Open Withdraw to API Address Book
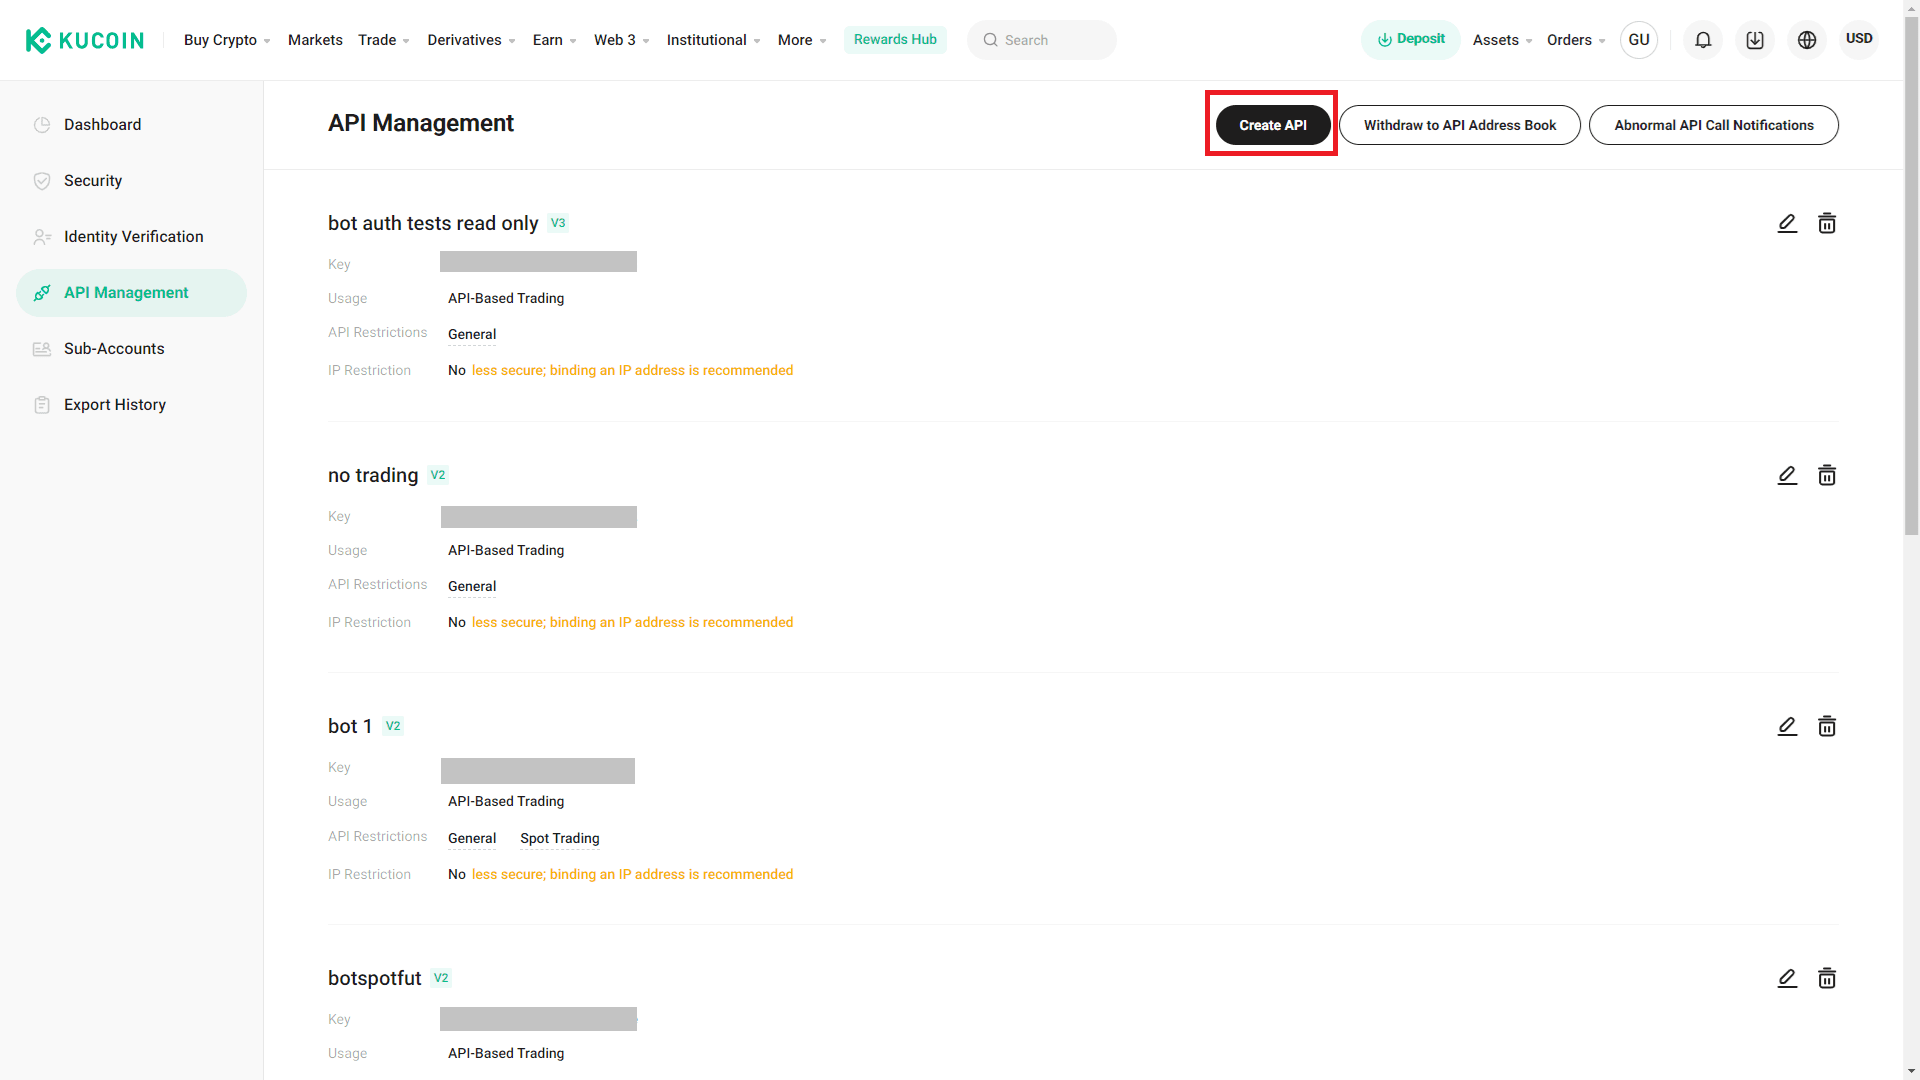This screenshot has width=1920, height=1080. click(1459, 125)
